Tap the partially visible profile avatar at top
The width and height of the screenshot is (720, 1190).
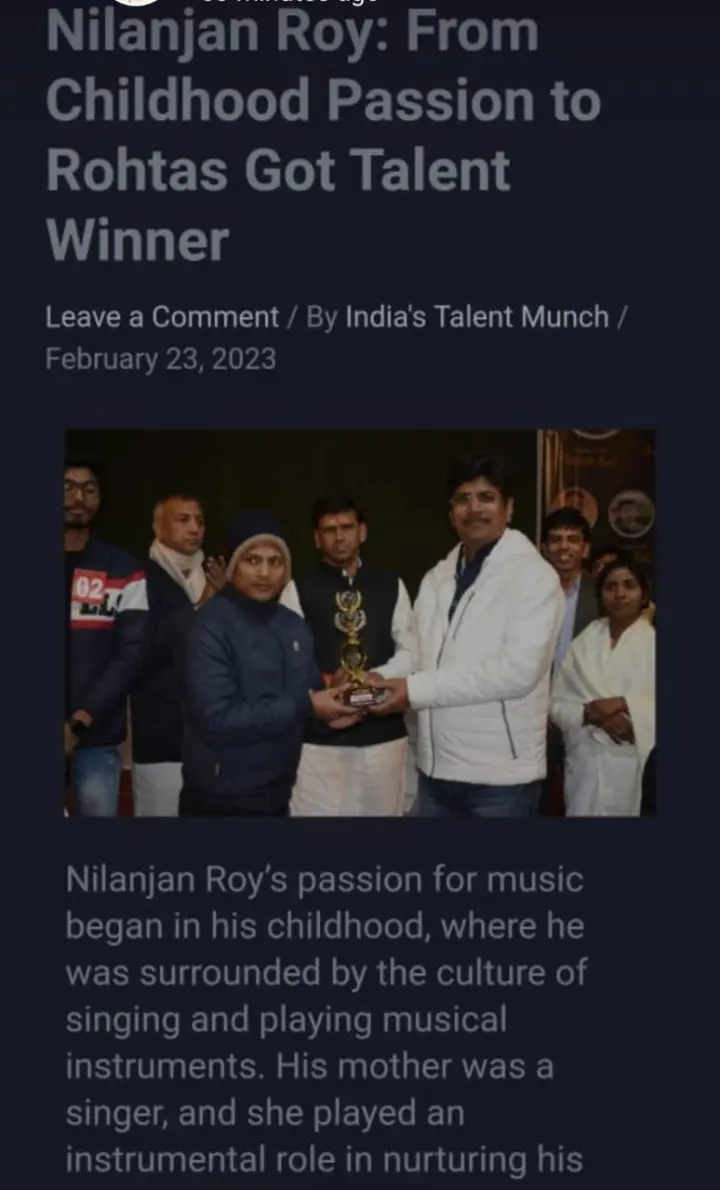point(135,2)
